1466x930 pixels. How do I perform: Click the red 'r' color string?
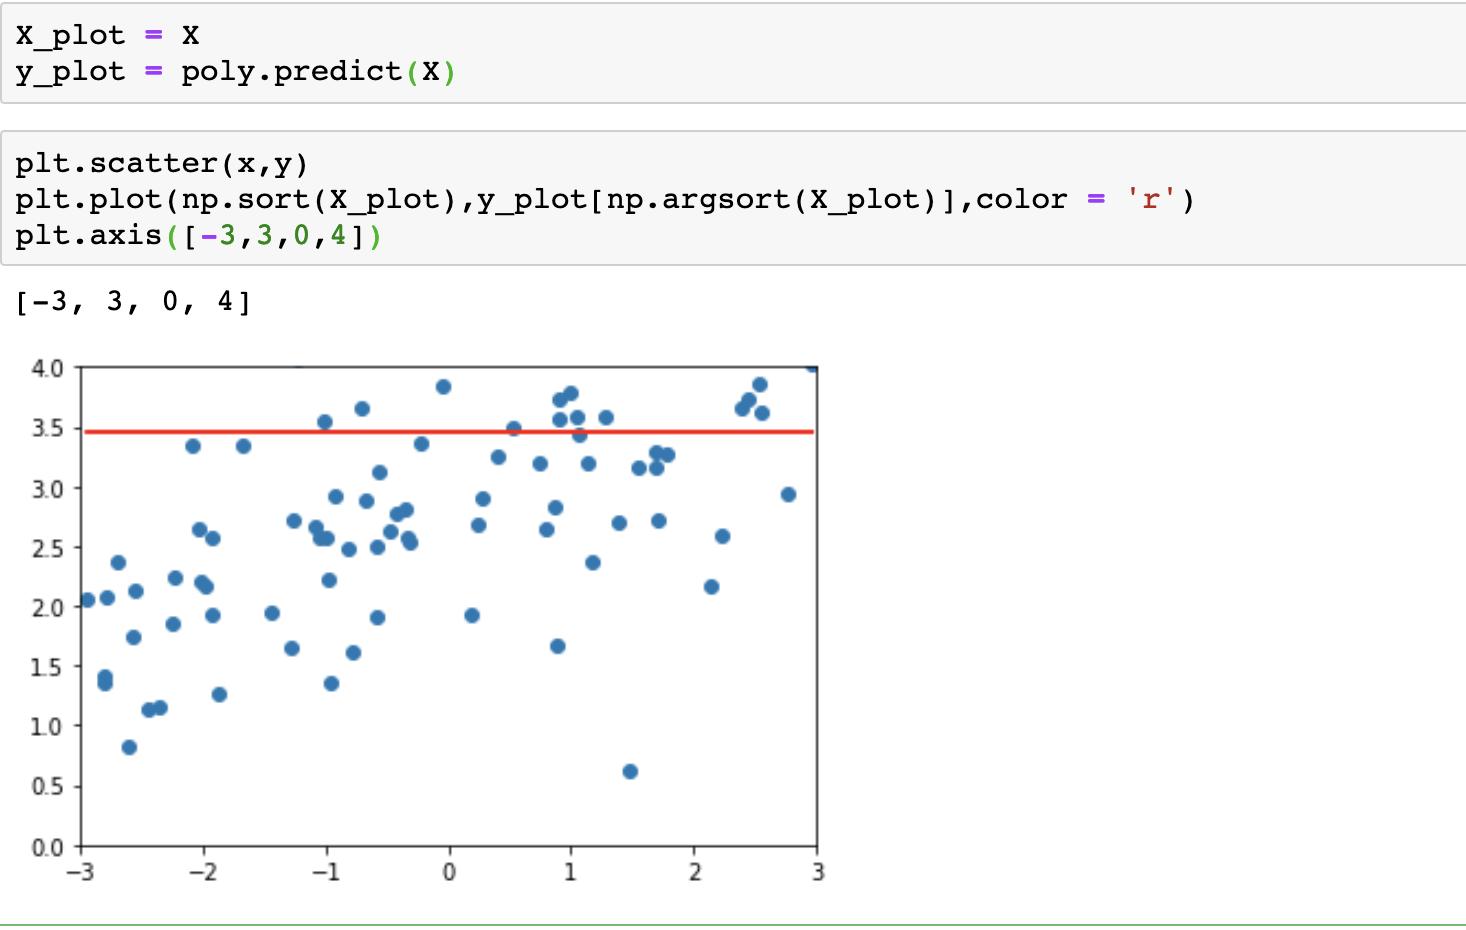click(x=1151, y=200)
